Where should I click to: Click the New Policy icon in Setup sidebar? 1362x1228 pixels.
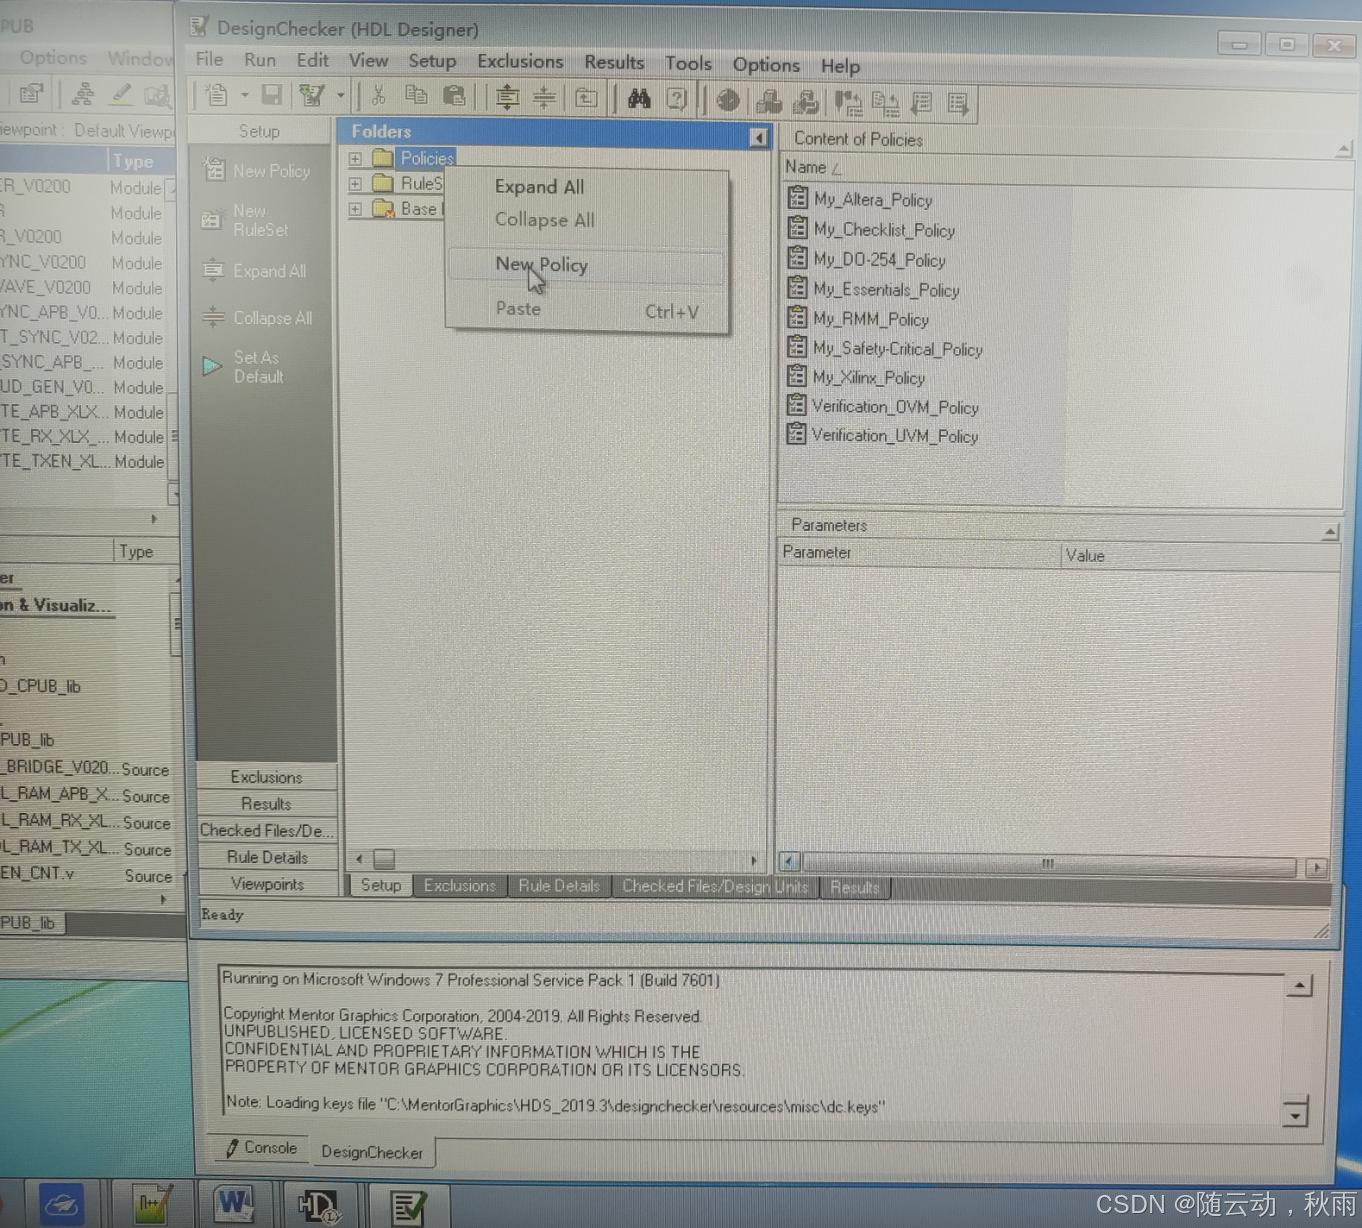(x=214, y=170)
